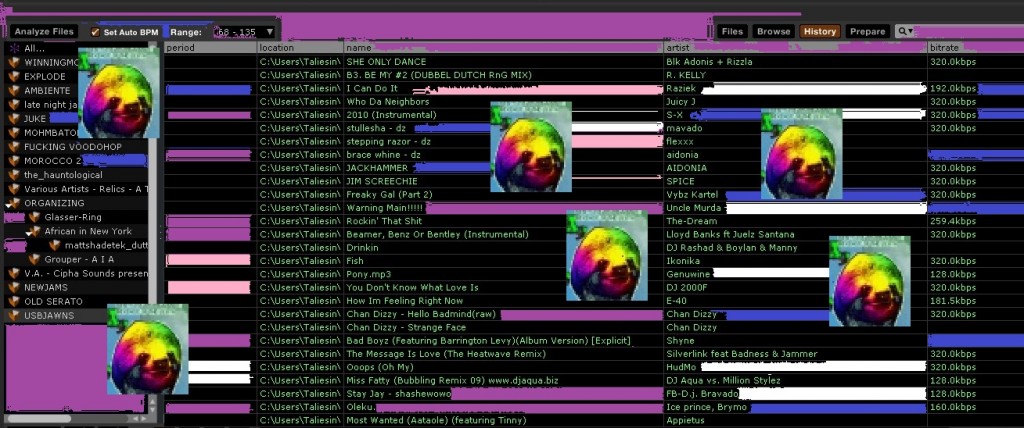
Task: Click artist cell Lloyd Banks ft Juelz Santana
Action: click(730, 235)
